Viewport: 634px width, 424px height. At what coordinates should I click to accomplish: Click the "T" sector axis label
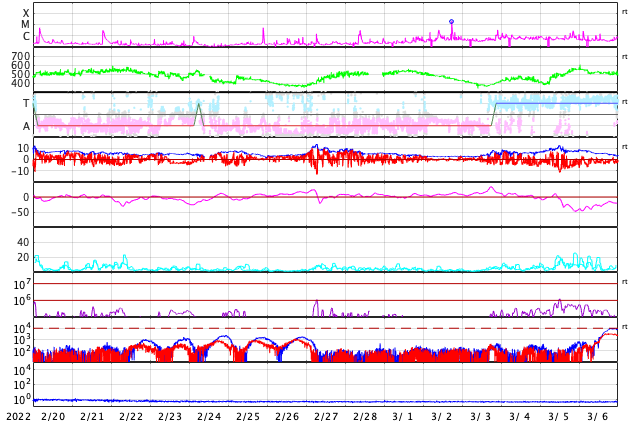26,103
